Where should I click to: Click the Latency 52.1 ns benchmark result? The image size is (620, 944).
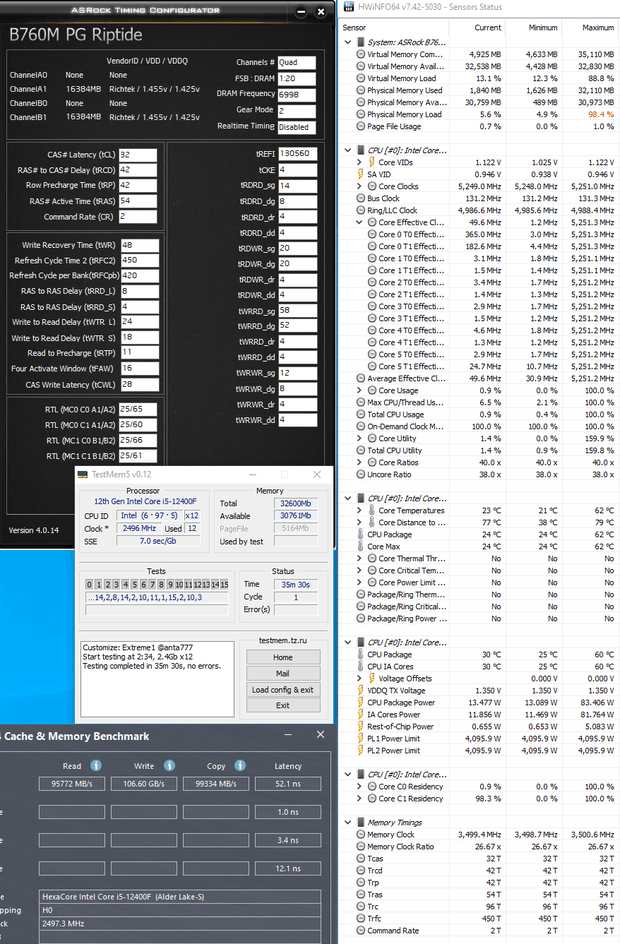288,784
